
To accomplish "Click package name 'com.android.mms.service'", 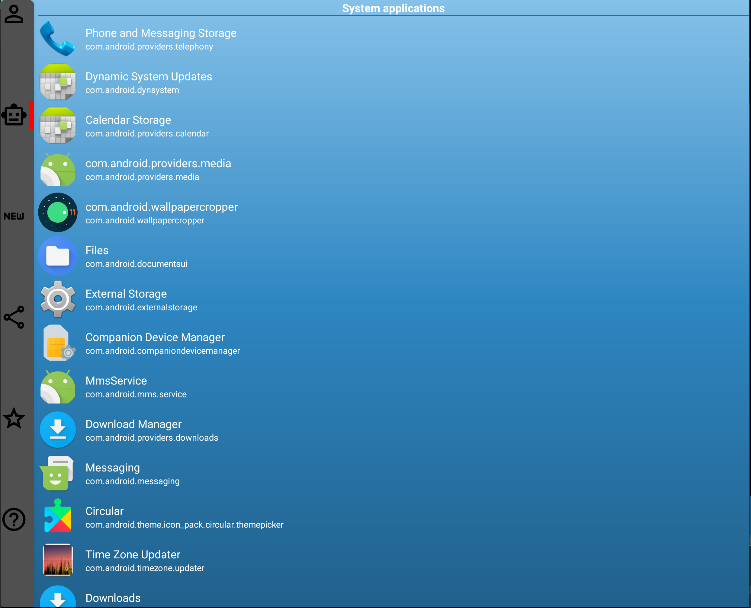I will coord(136,394).
